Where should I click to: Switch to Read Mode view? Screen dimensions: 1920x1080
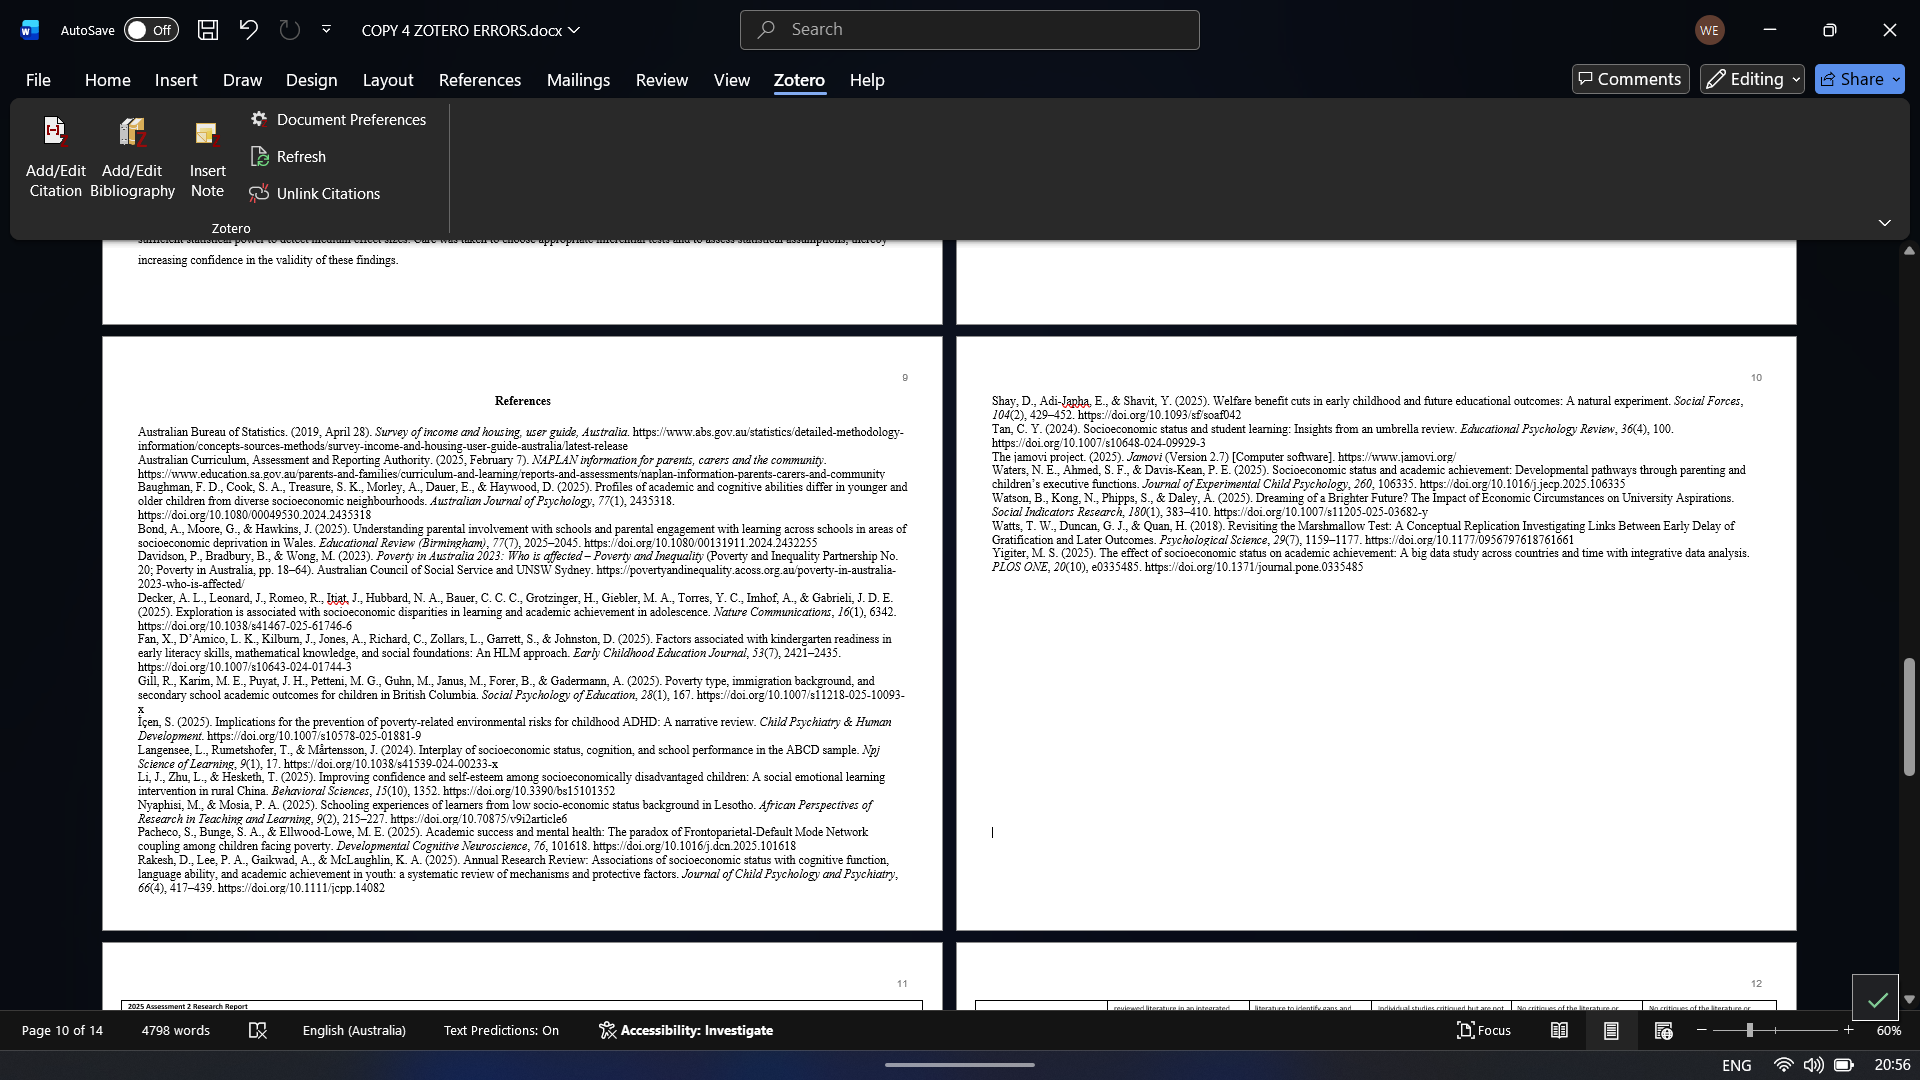pos(1559,1030)
